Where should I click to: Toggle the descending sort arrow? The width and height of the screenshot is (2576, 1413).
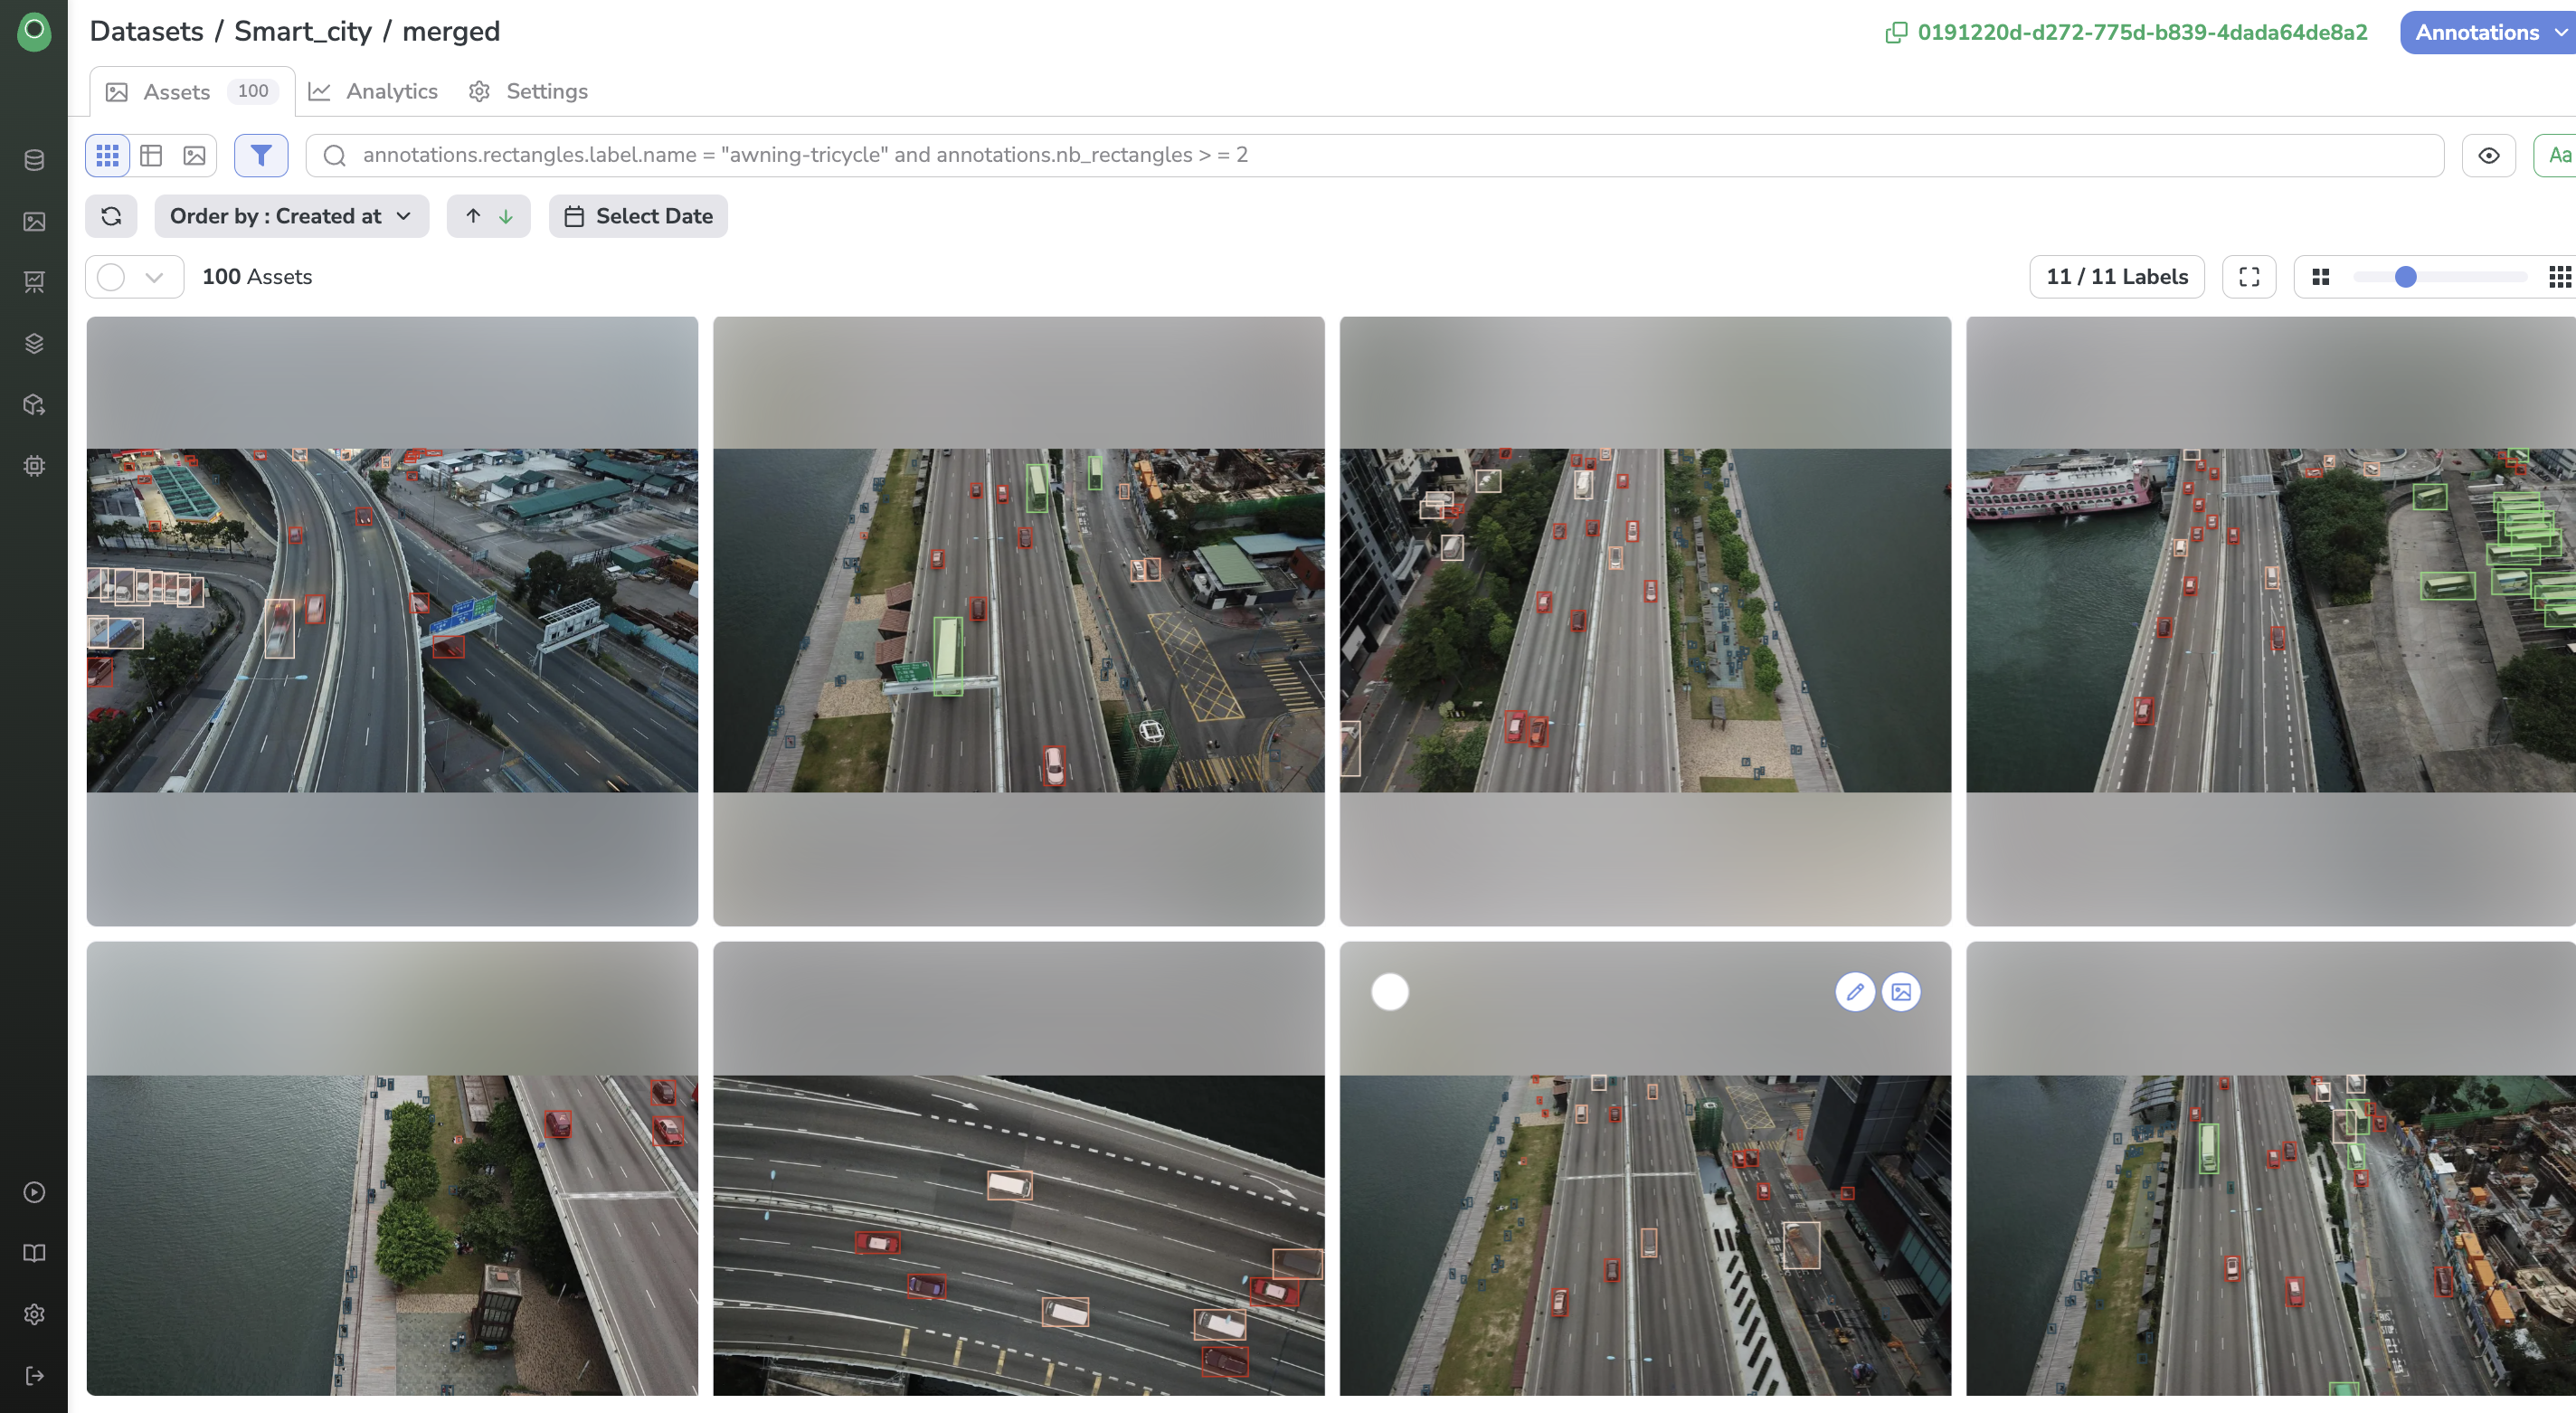[507, 216]
